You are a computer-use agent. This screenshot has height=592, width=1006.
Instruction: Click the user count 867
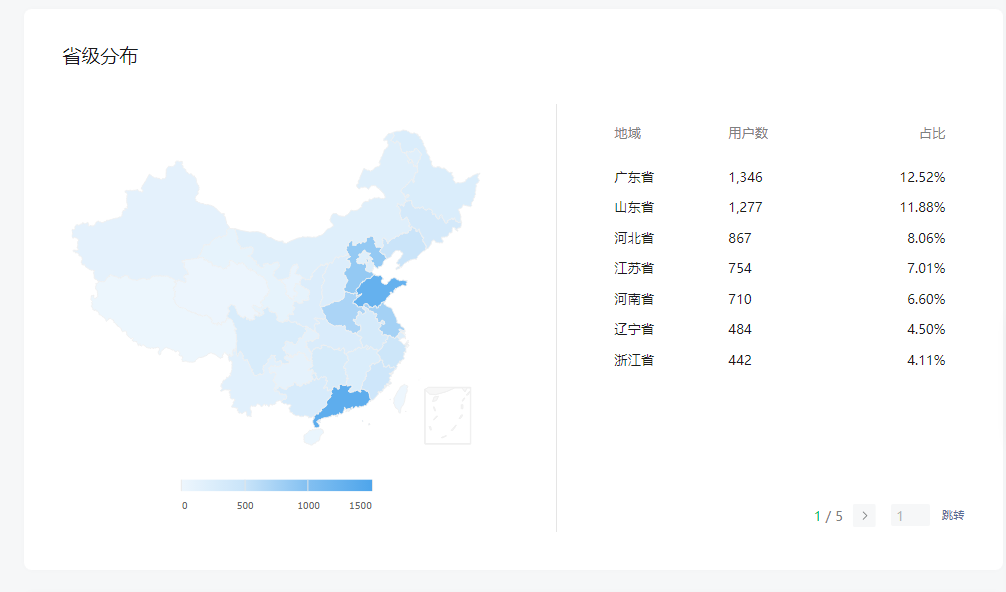(x=740, y=238)
